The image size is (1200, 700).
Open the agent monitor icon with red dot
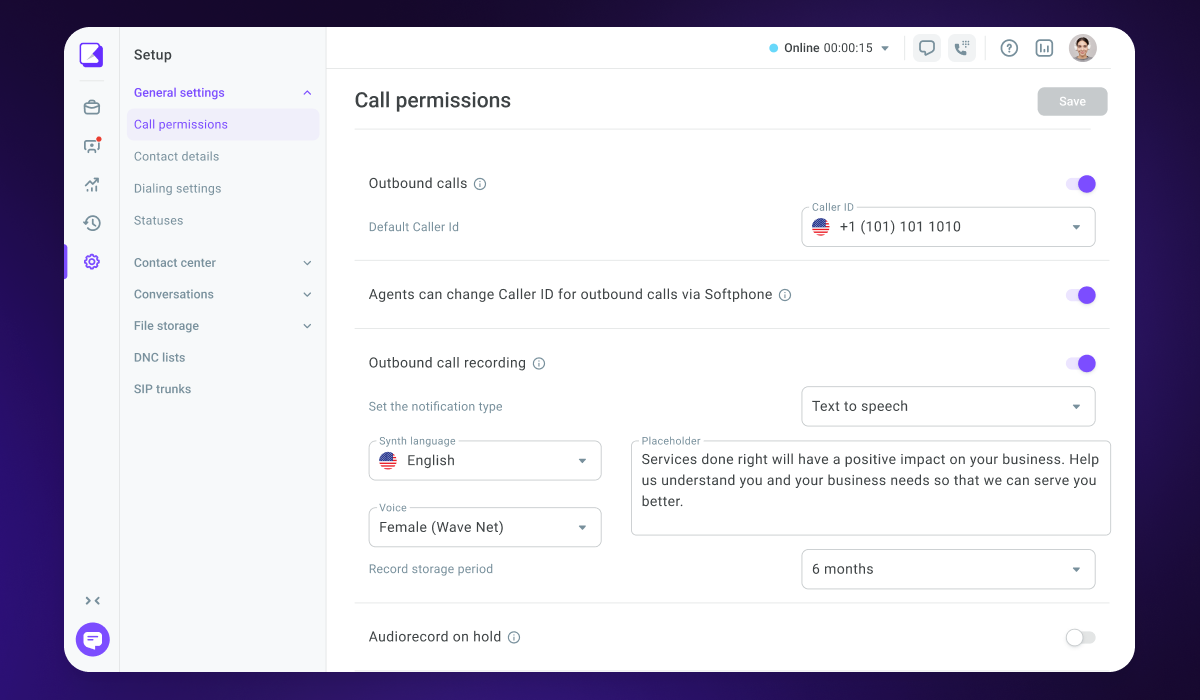click(x=92, y=146)
